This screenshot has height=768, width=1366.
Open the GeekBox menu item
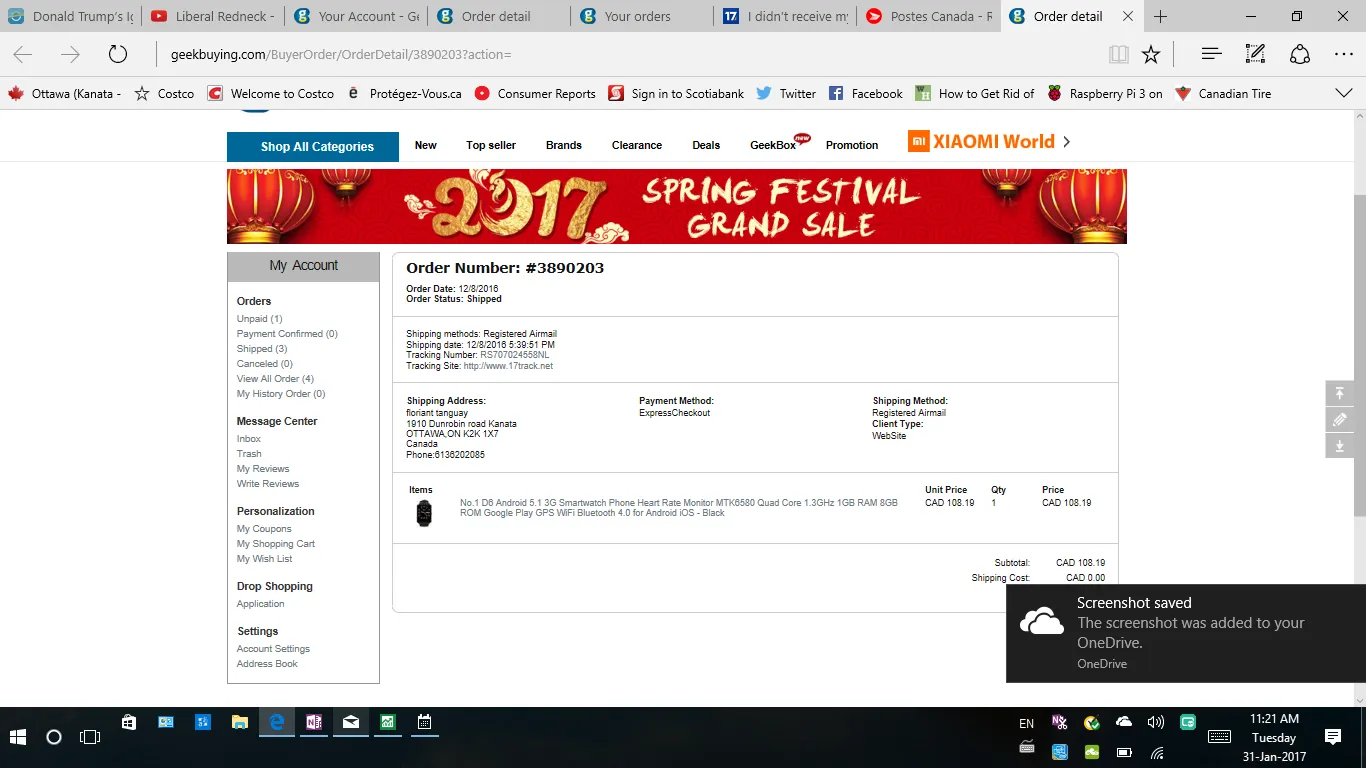click(x=773, y=145)
